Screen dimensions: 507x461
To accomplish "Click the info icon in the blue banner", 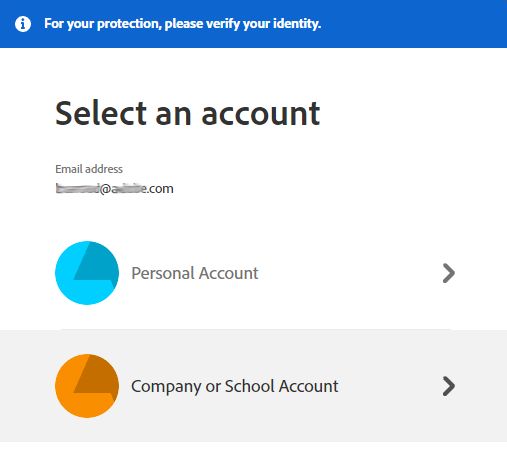I will (x=23, y=24).
